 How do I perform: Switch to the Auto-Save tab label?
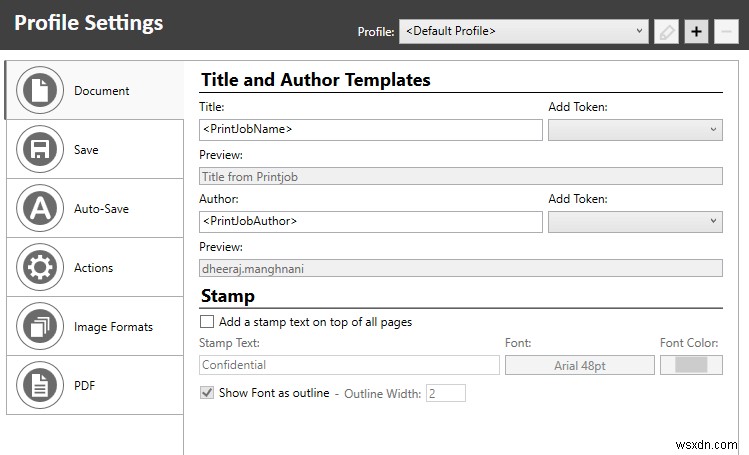click(x=101, y=209)
